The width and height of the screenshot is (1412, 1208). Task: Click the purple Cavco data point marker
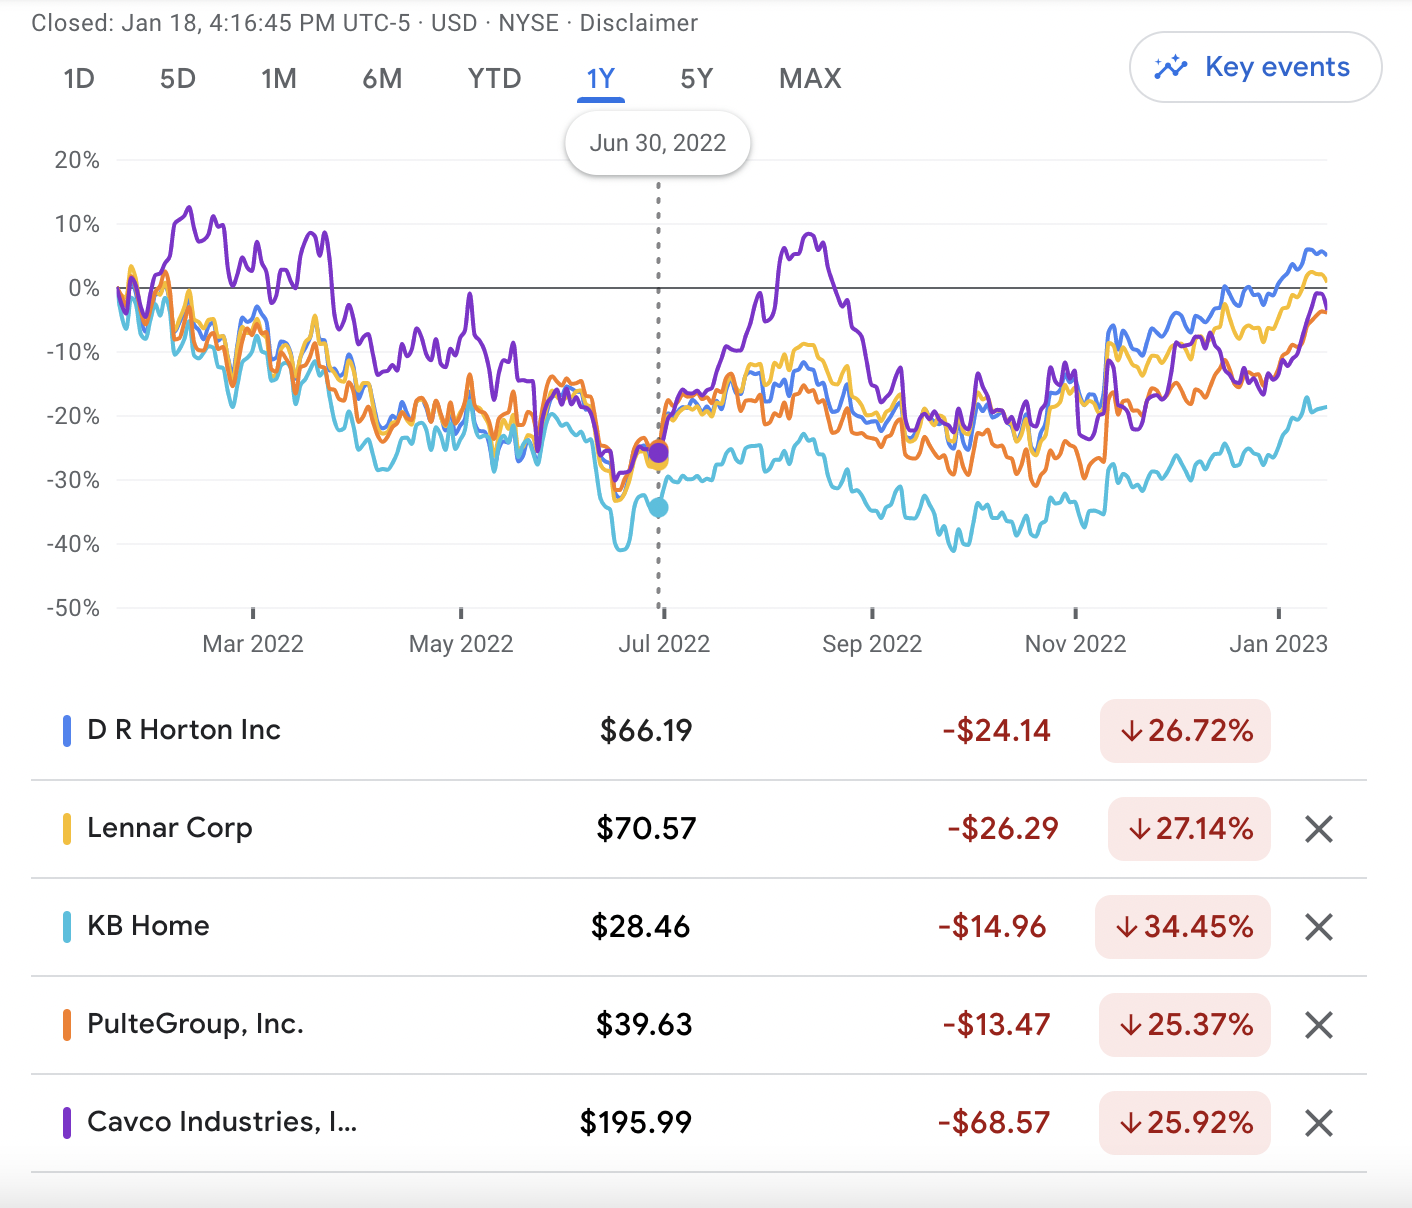(658, 453)
